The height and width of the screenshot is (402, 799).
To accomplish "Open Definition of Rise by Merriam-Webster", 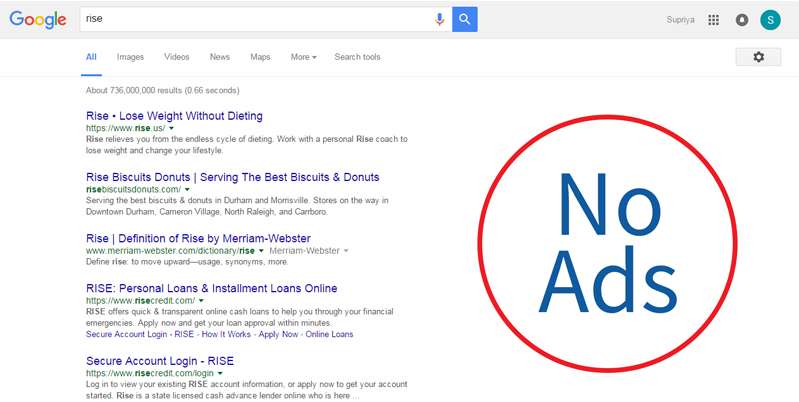I will tap(198, 238).
